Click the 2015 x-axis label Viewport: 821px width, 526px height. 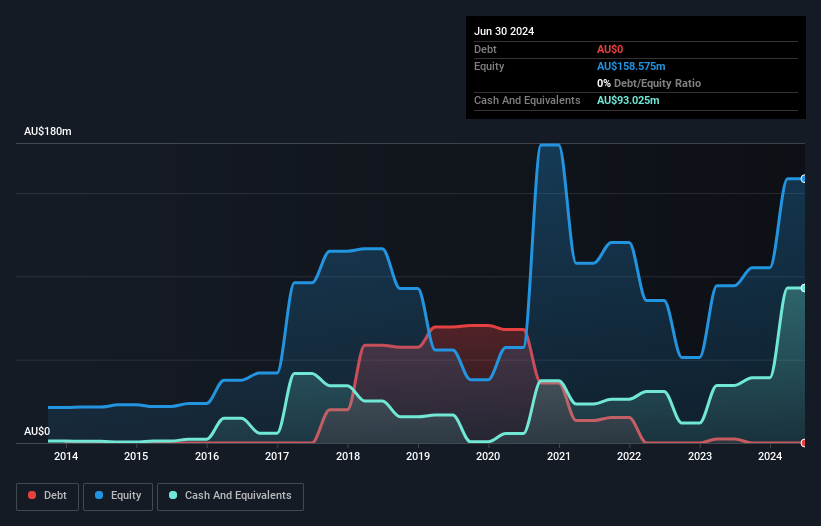136,456
